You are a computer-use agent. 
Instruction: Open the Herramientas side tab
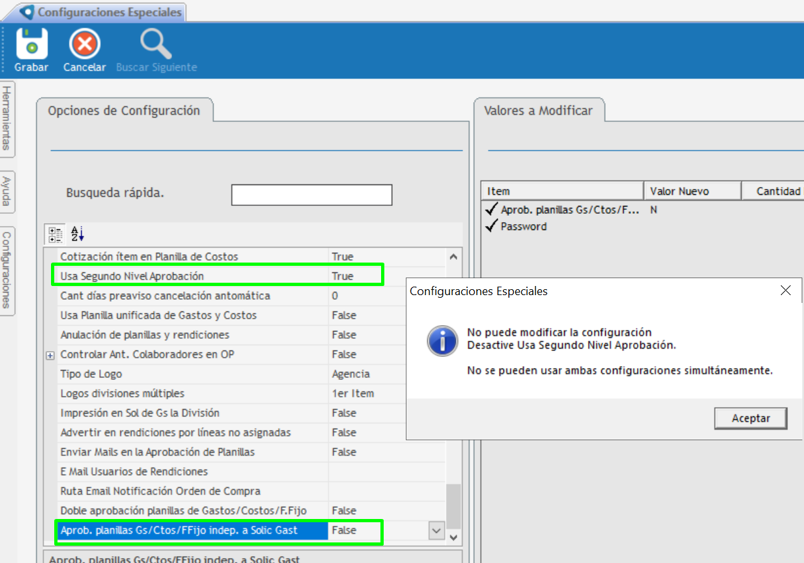click(x=7, y=118)
